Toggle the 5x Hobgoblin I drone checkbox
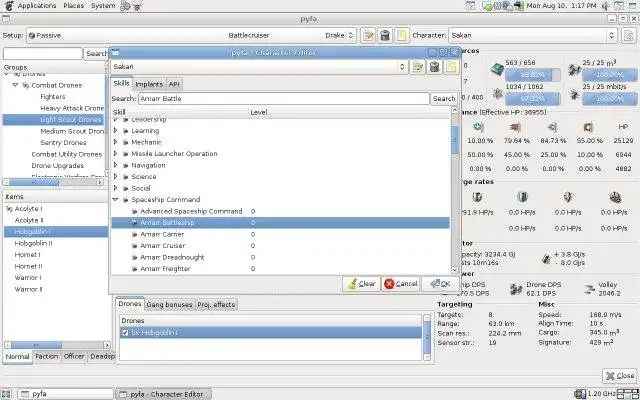This screenshot has width=640, height=400. (125, 333)
